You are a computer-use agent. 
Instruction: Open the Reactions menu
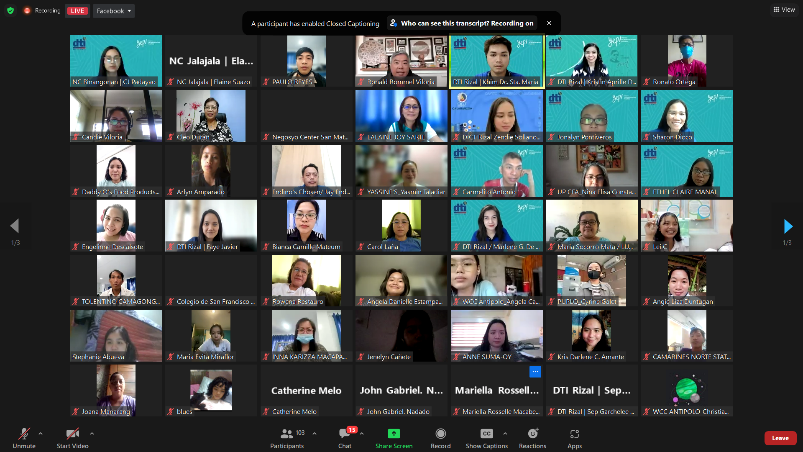tap(532, 436)
